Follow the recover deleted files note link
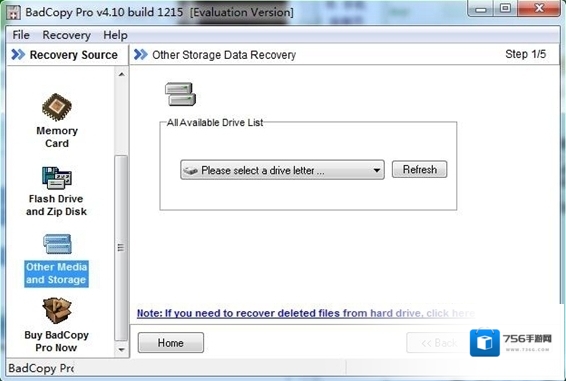The image size is (566, 381). coord(305,313)
